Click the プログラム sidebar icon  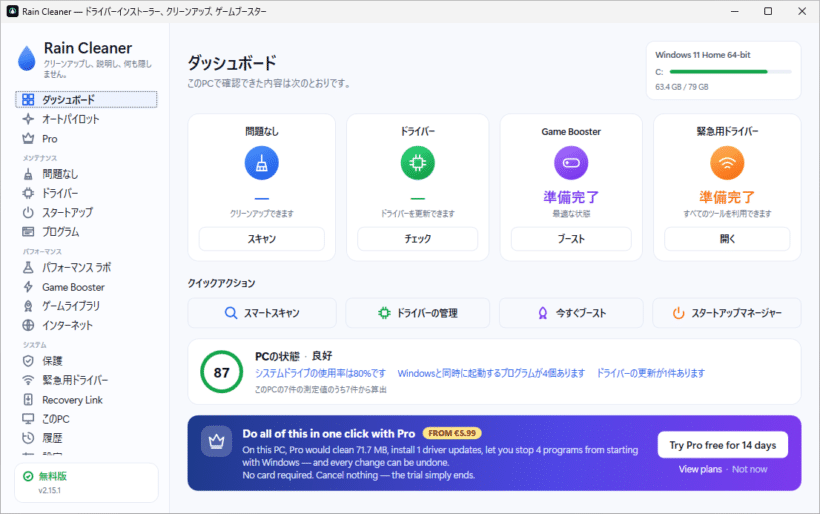point(28,232)
